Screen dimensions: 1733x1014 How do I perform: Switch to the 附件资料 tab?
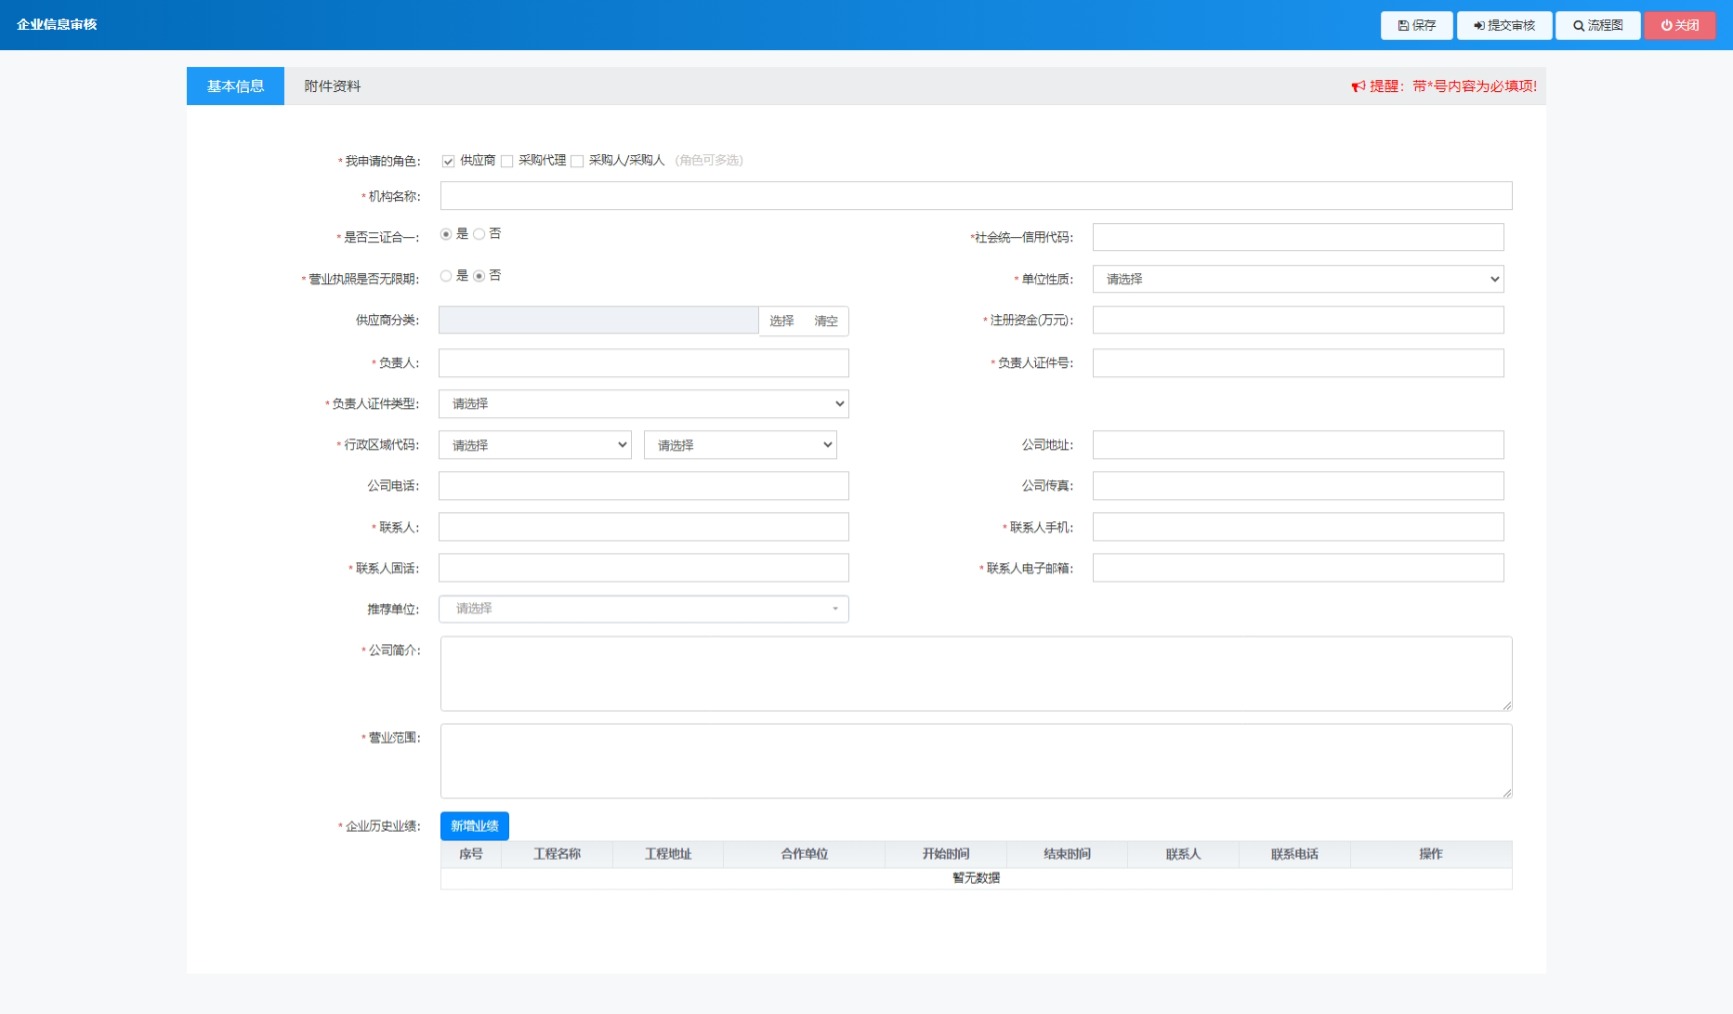332,86
